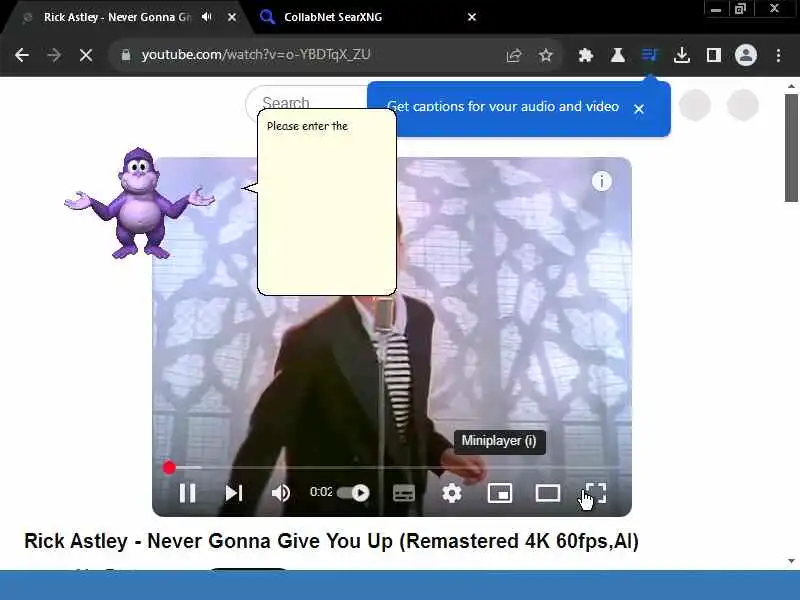Open Chrome Labs flask icon

[x=618, y=55]
